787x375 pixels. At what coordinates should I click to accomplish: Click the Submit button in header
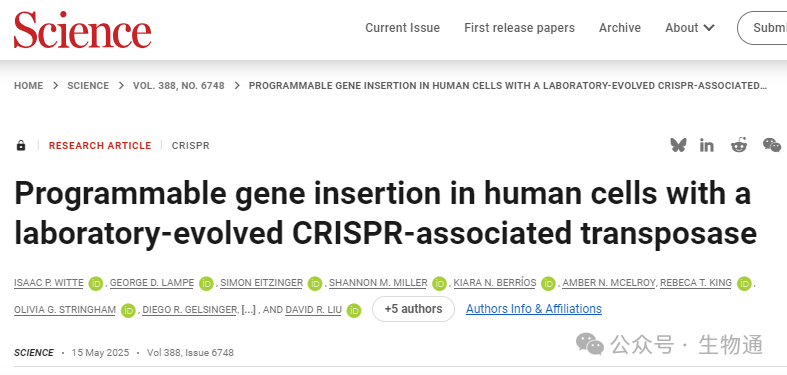(763, 28)
